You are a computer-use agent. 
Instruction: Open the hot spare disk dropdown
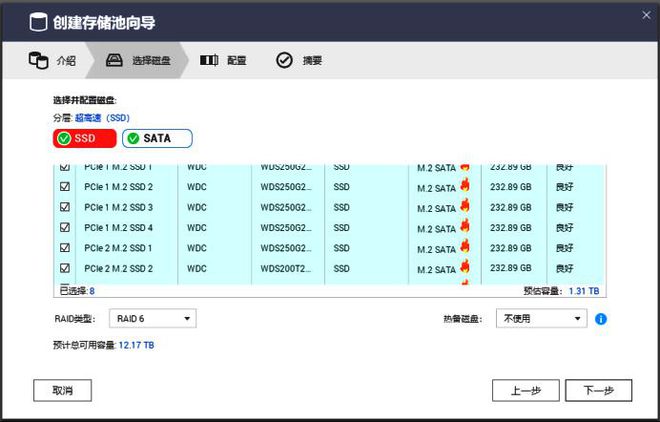541,318
